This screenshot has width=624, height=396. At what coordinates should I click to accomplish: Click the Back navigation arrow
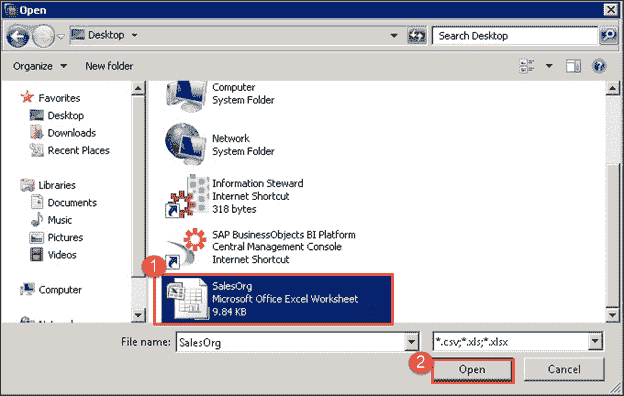point(18,37)
